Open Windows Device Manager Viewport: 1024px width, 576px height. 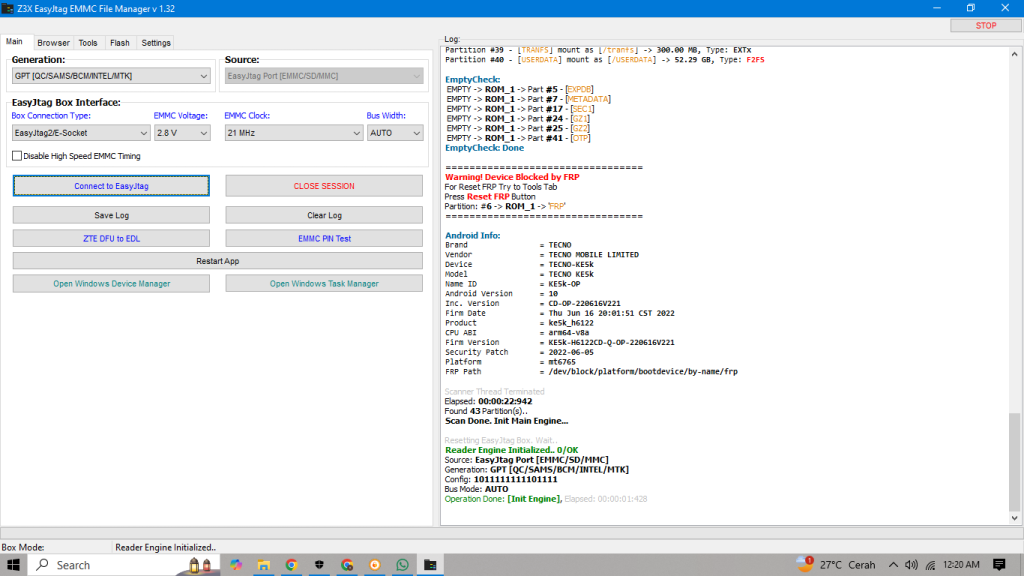tap(111, 283)
